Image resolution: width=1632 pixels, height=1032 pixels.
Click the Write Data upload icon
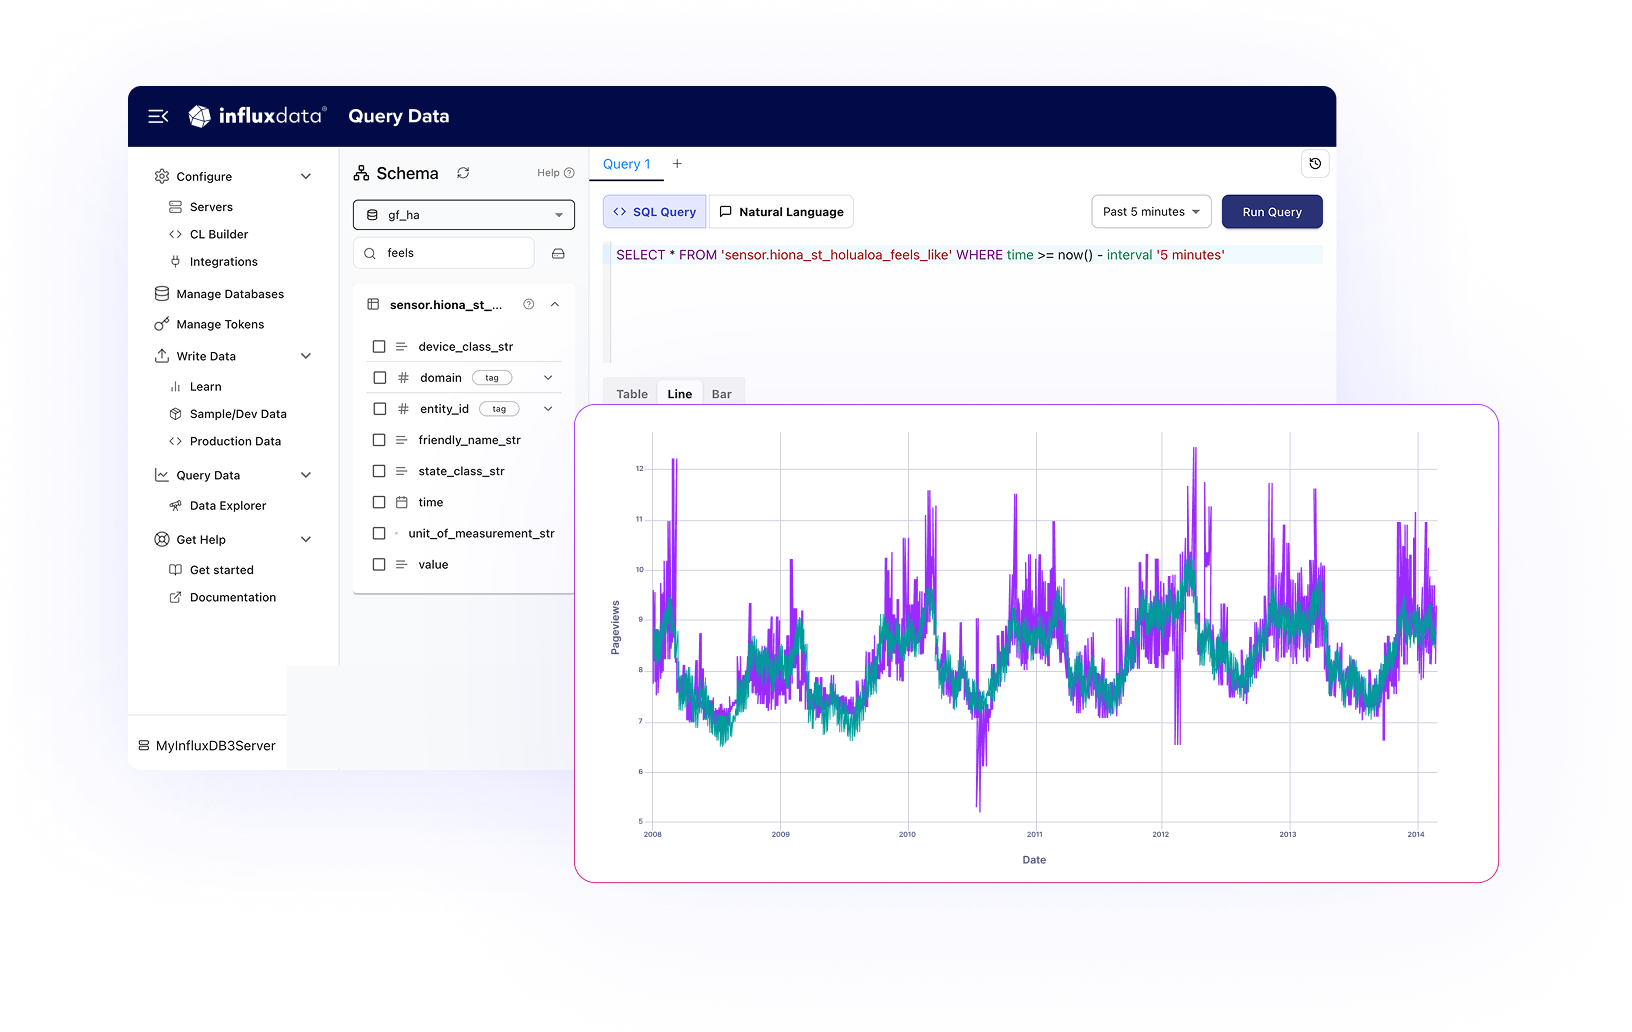click(162, 356)
